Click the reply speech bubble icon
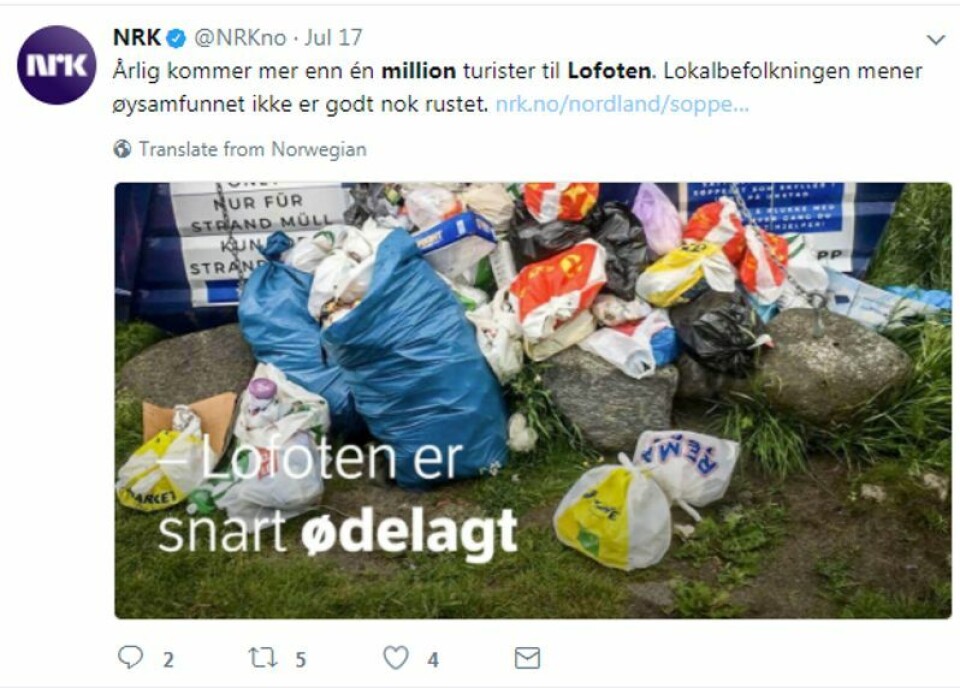The width and height of the screenshot is (960, 688). click(x=130, y=657)
